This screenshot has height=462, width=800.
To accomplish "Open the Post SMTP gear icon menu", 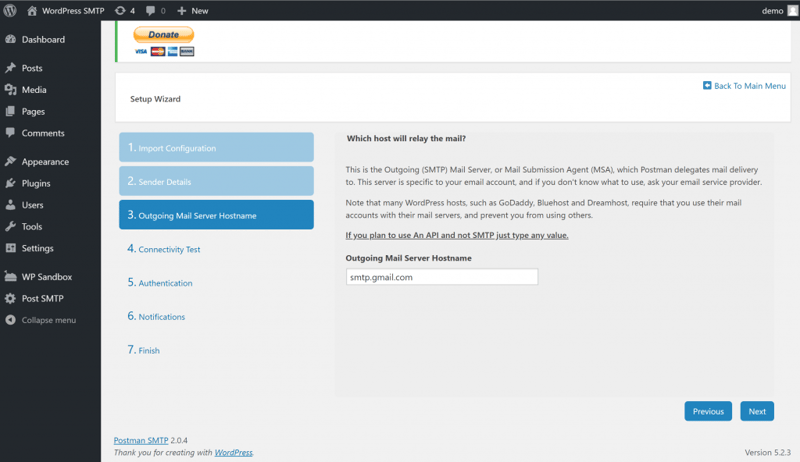I will (x=11, y=298).
